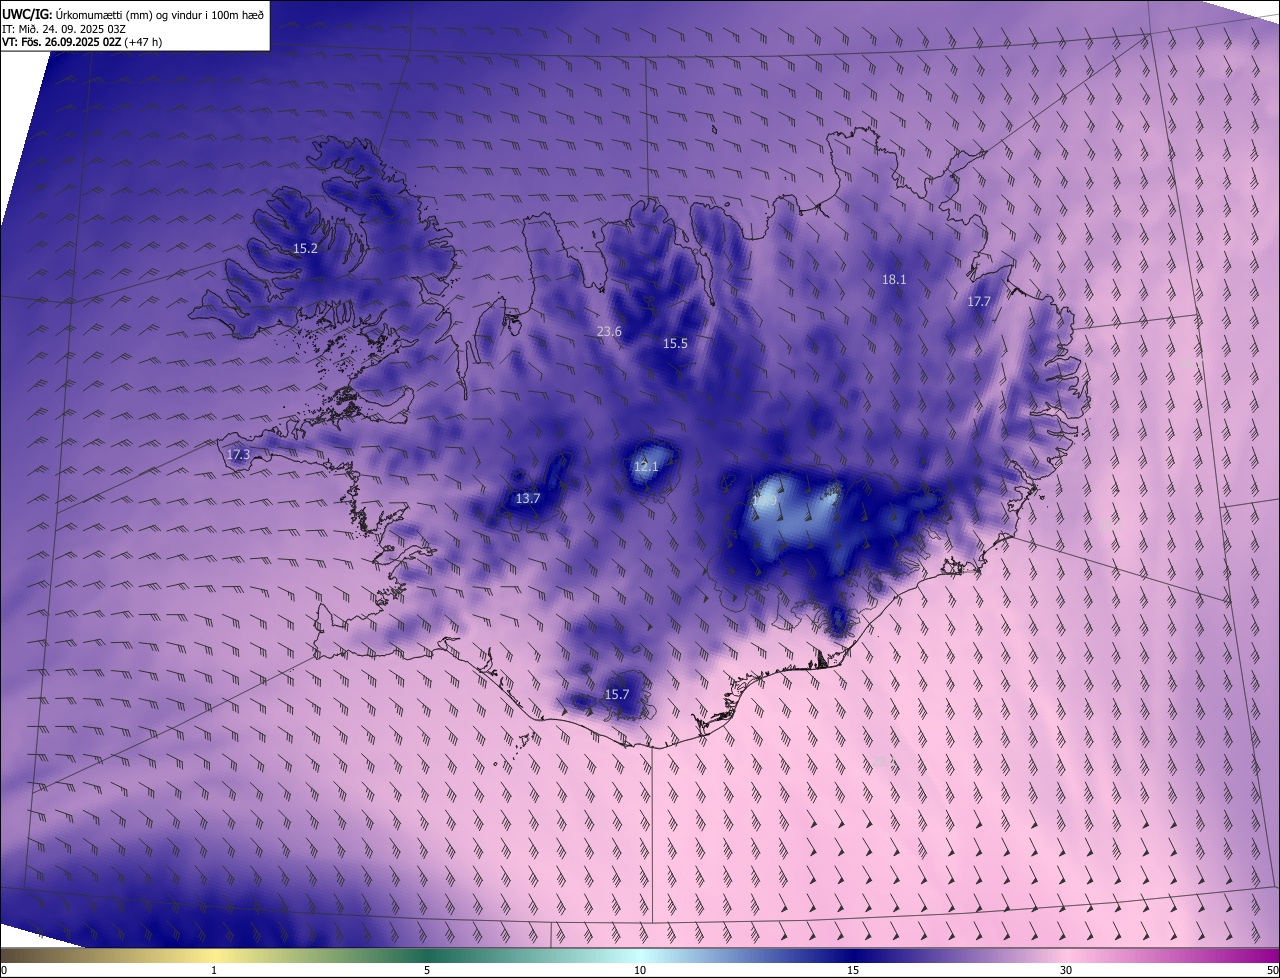1280x978 pixels.
Task: Click the 15.7 value near the south coast
Action: pos(617,694)
